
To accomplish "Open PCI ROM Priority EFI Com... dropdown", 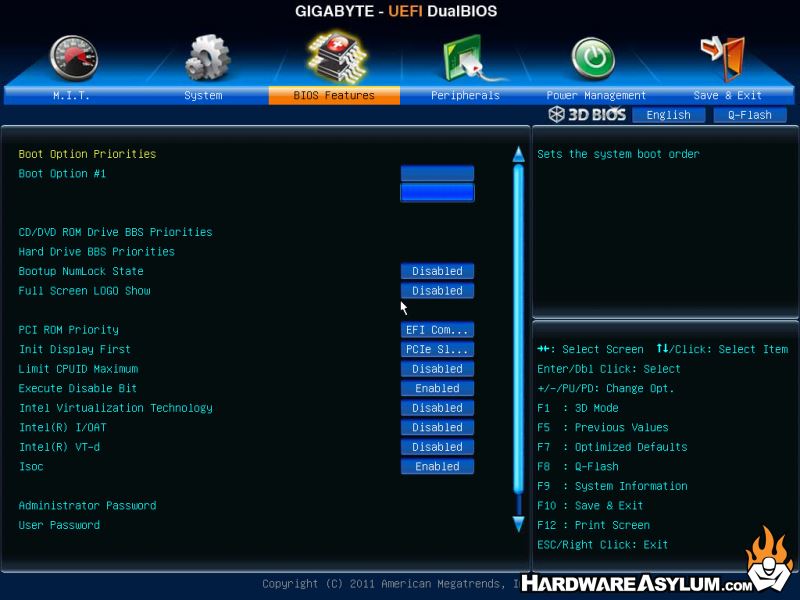I will point(437,330).
